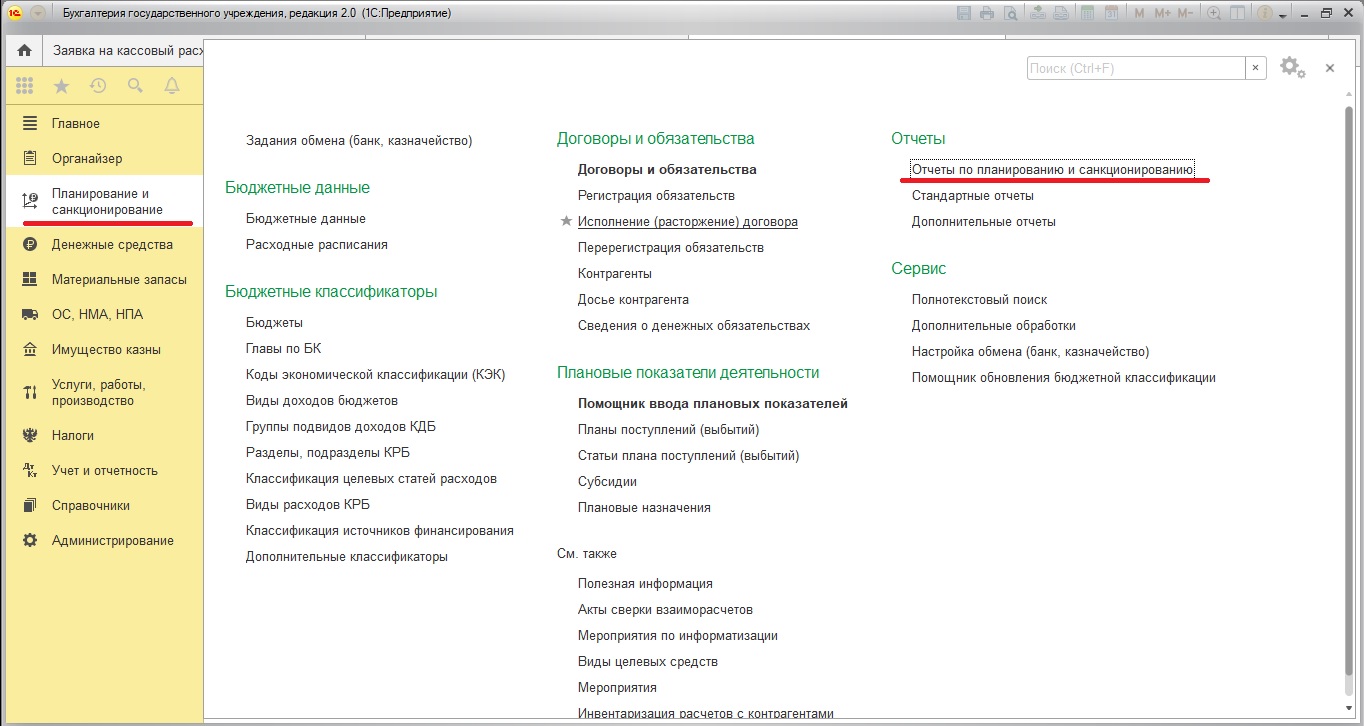Select the Органайзер section
The width and height of the screenshot is (1364, 726).
point(102,159)
